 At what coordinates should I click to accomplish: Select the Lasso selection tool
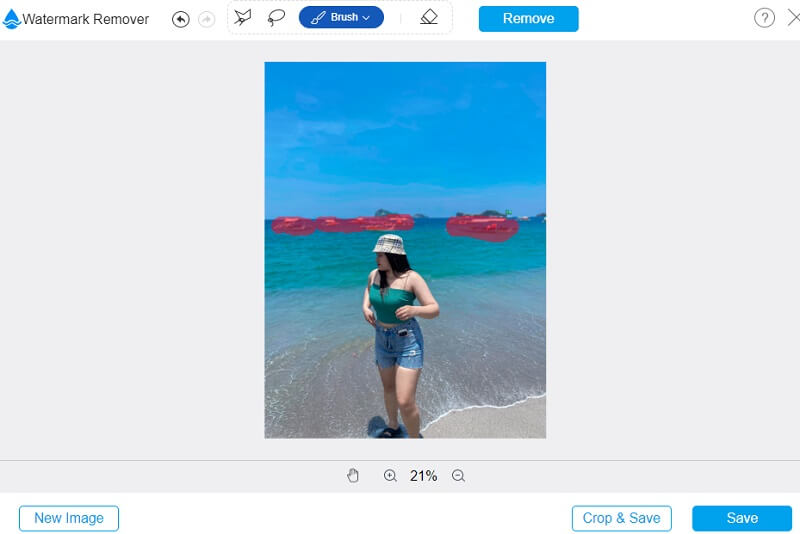point(276,17)
